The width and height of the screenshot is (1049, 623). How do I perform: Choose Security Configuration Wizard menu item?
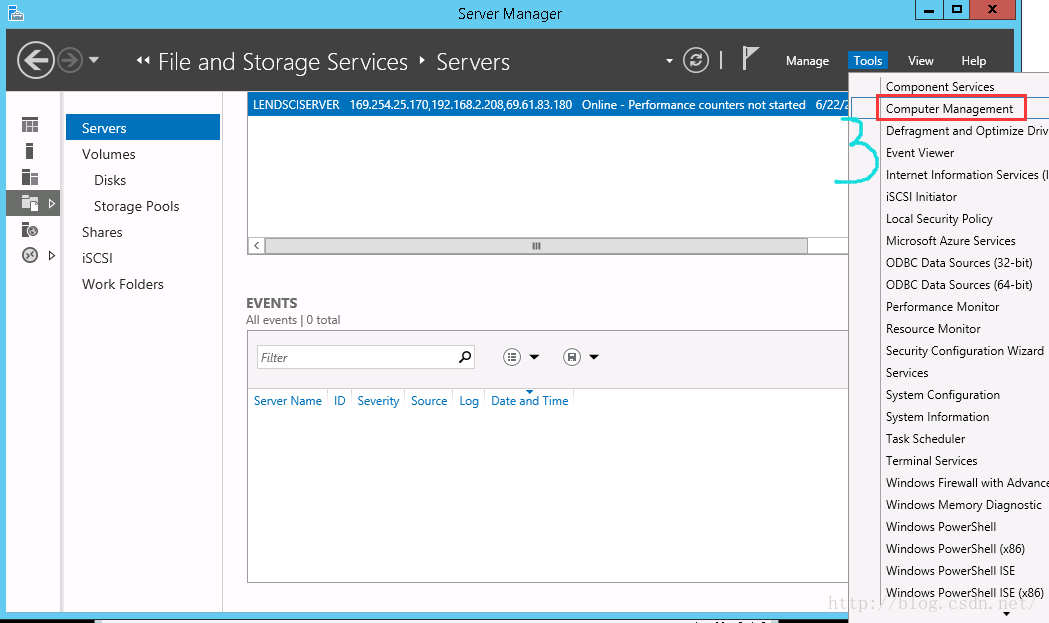[965, 351]
